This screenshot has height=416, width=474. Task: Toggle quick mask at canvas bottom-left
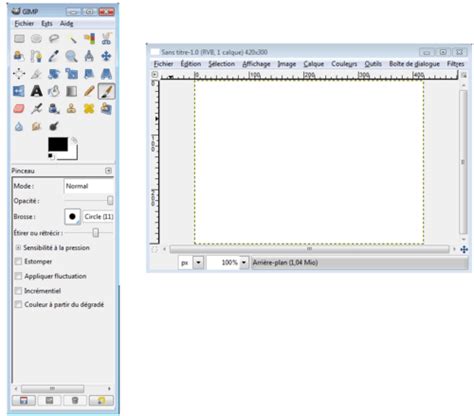154,249
